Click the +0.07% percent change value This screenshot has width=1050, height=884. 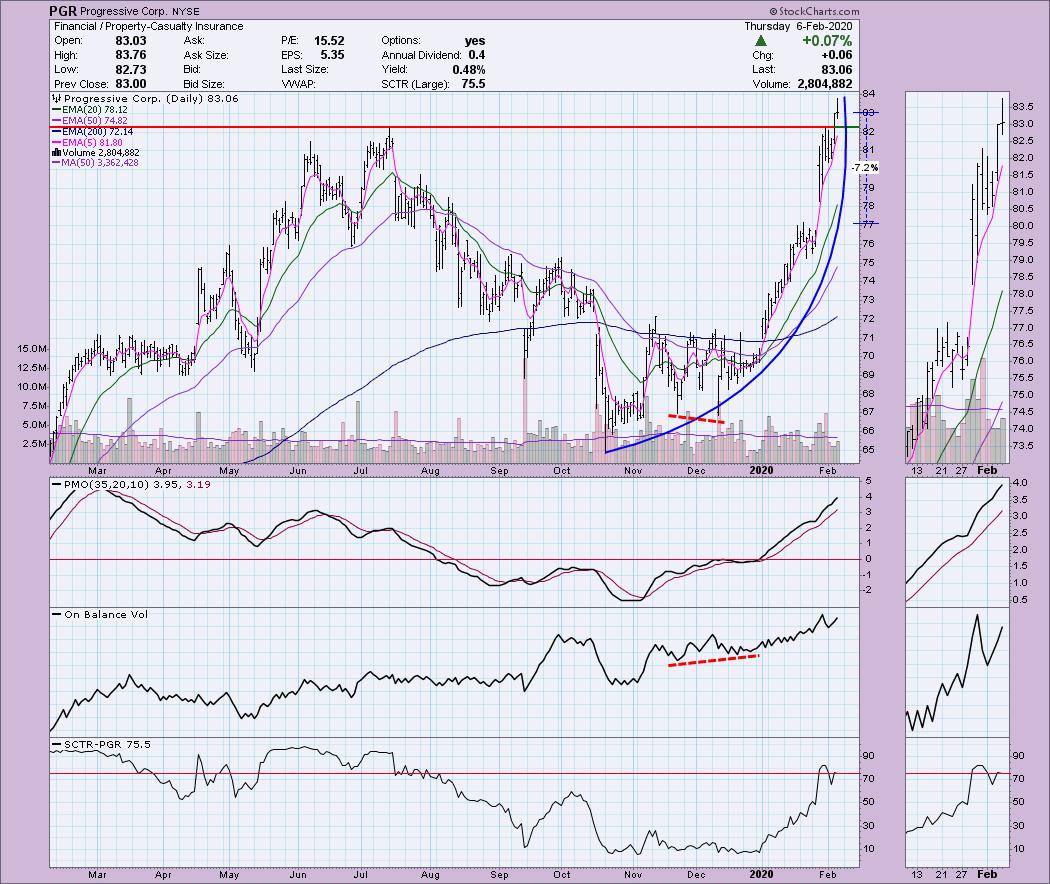pyautogui.click(x=827, y=41)
